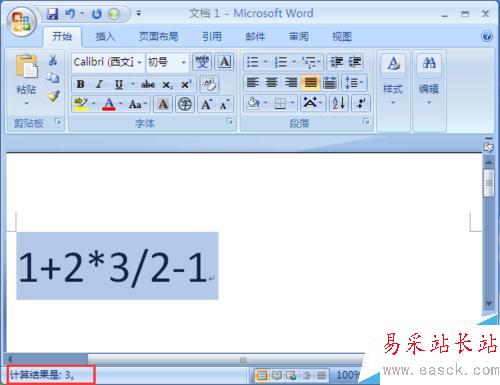Toggle underline formatting

119,84
